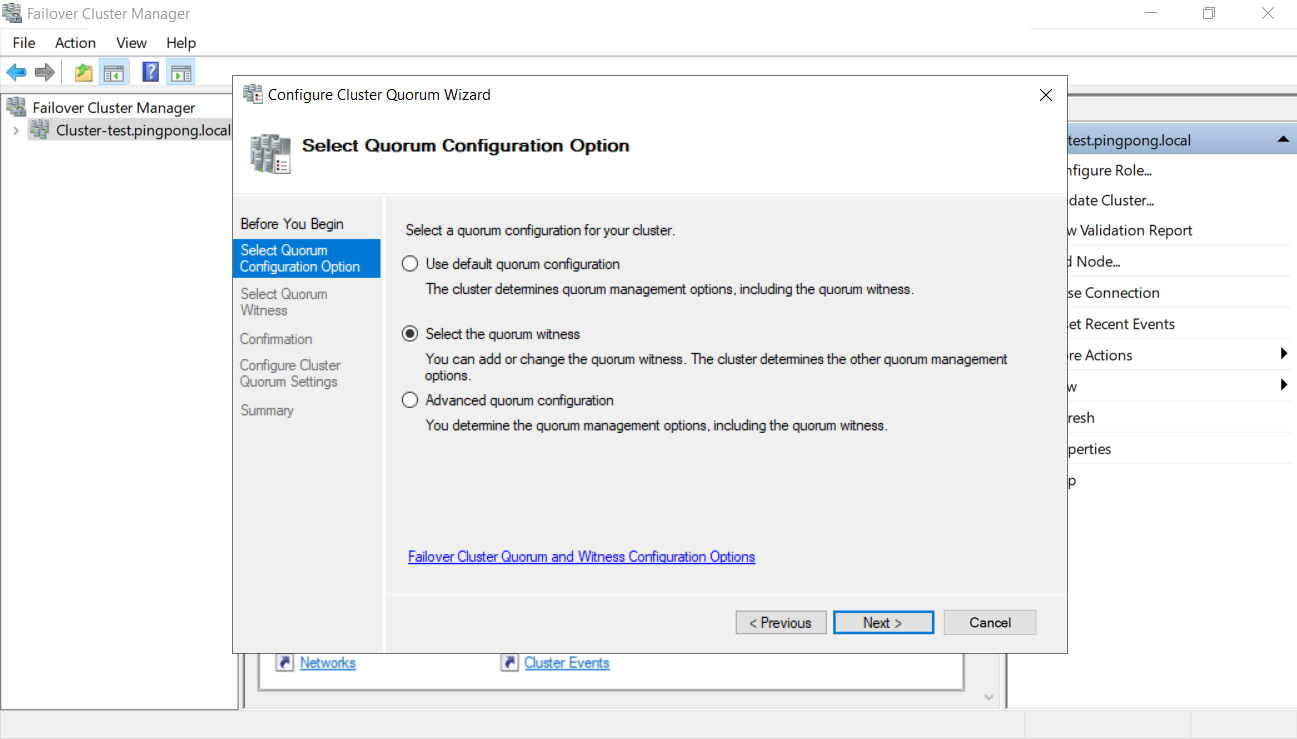Click the center pane scrollbar down arrow
The image size is (1297, 739).
pyautogui.click(x=989, y=697)
